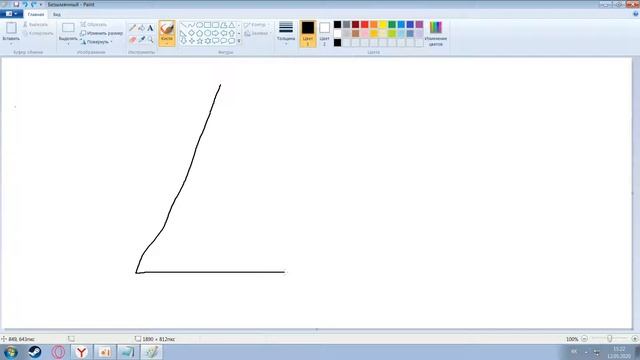Choose the yellow color swatch
Image resolution: width=640 pixels, height=360 pixels.
click(x=383, y=24)
